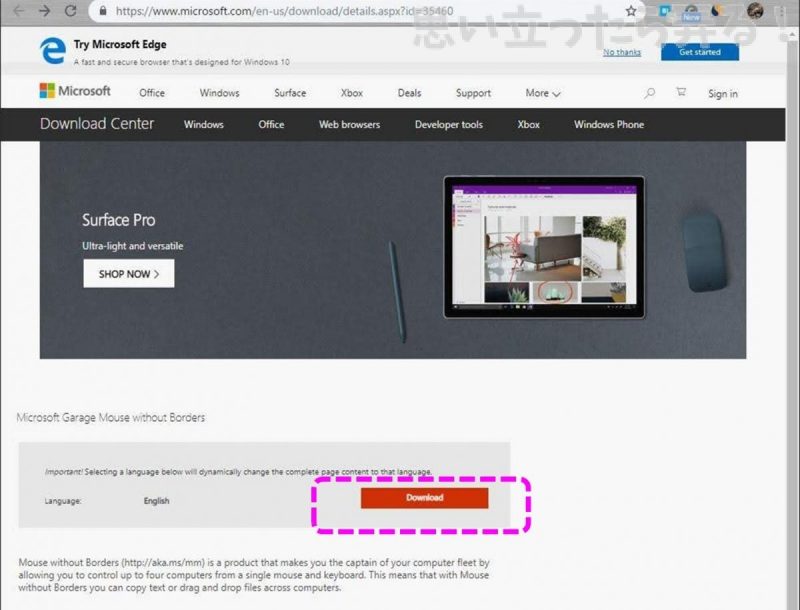Click the Download Center heading link
800x610 pixels.
coord(97,123)
